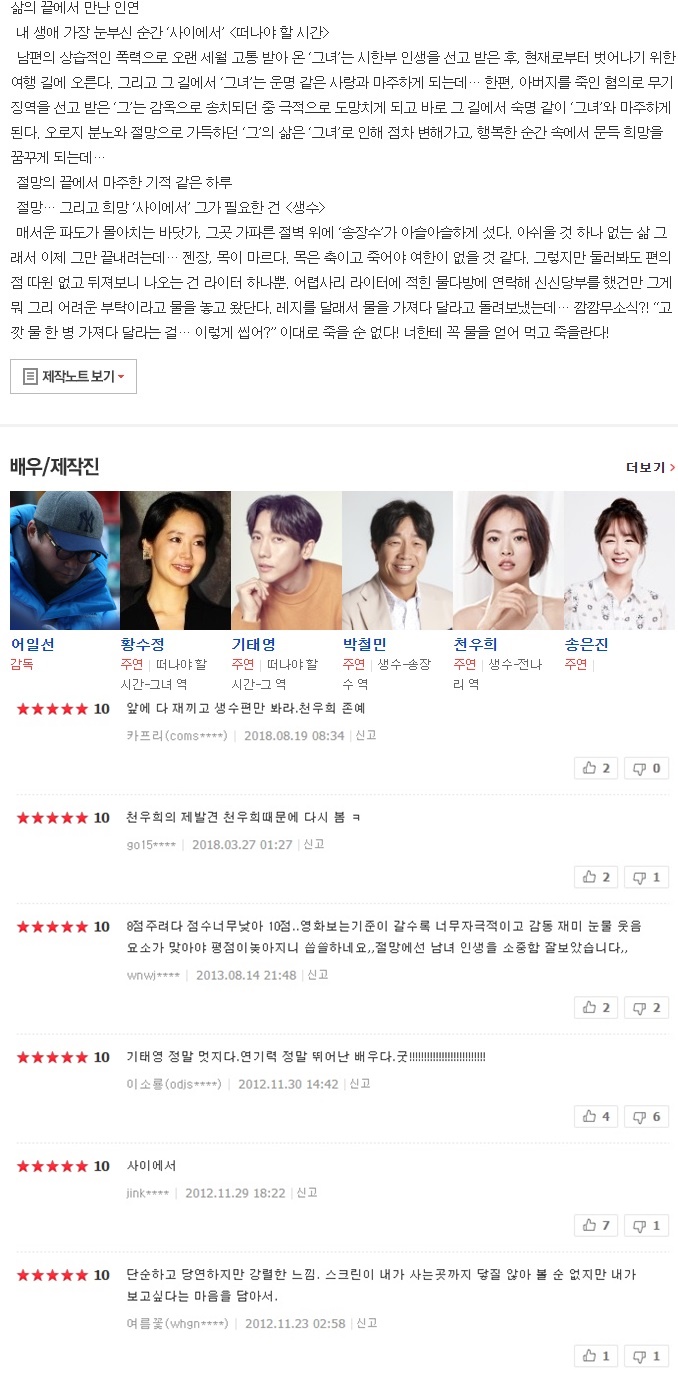Thumbs-down the 여름꽃 review
Viewport: 678px width, 1381px height.
coord(646,1356)
